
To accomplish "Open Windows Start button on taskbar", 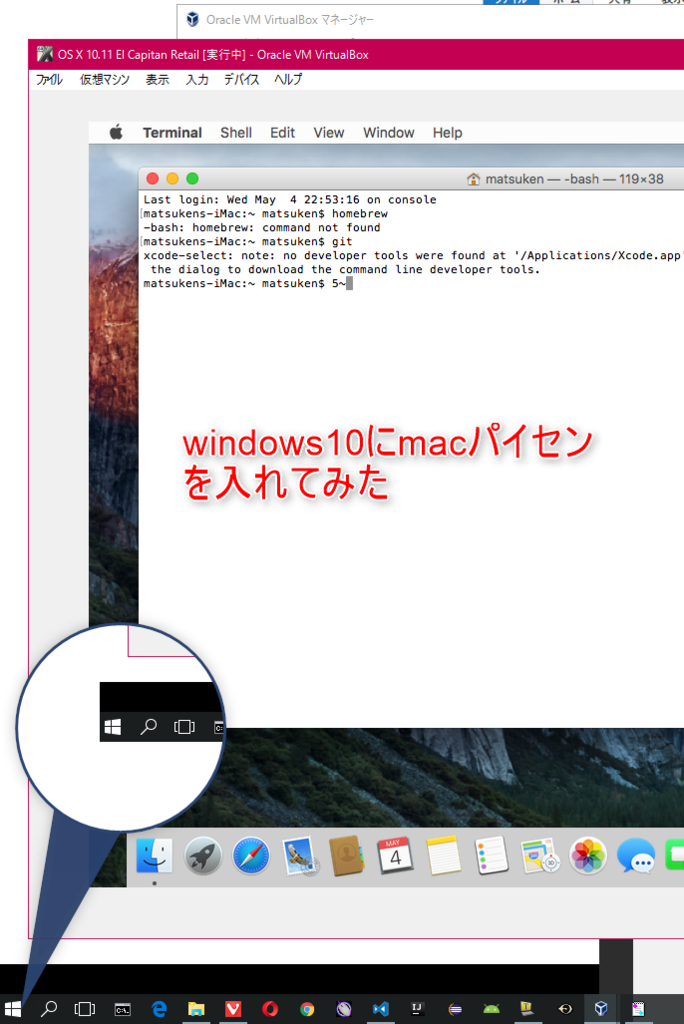I will click(x=13, y=1009).
